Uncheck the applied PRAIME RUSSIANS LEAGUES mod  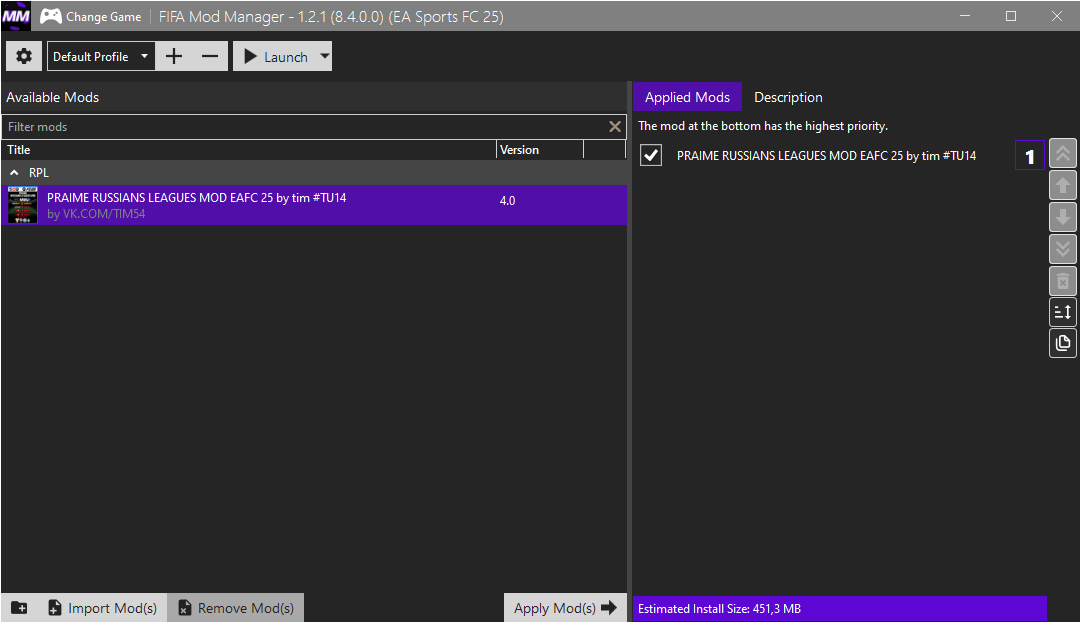coord(651,155)
